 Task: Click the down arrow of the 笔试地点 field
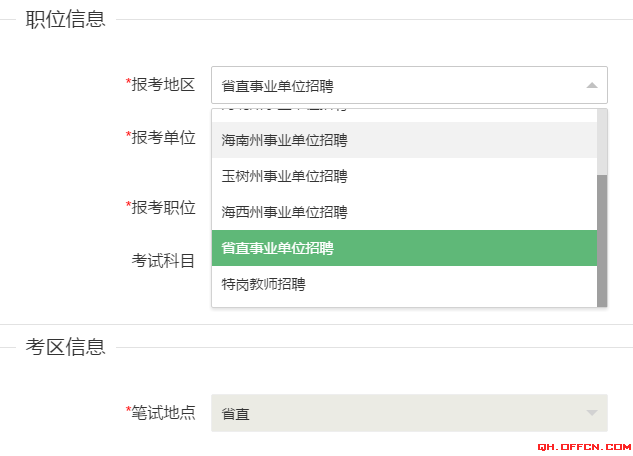592,413
